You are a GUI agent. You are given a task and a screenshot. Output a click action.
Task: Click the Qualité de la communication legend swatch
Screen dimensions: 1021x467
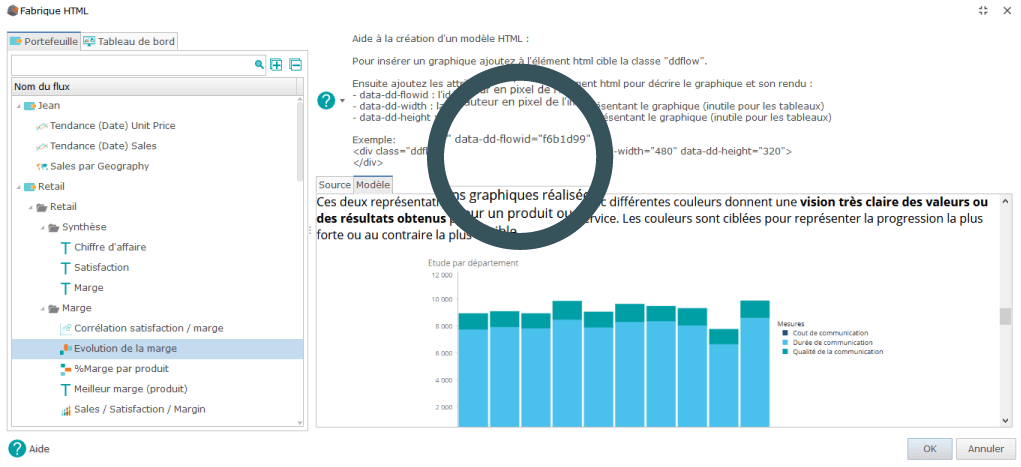(x=787, y=351)
